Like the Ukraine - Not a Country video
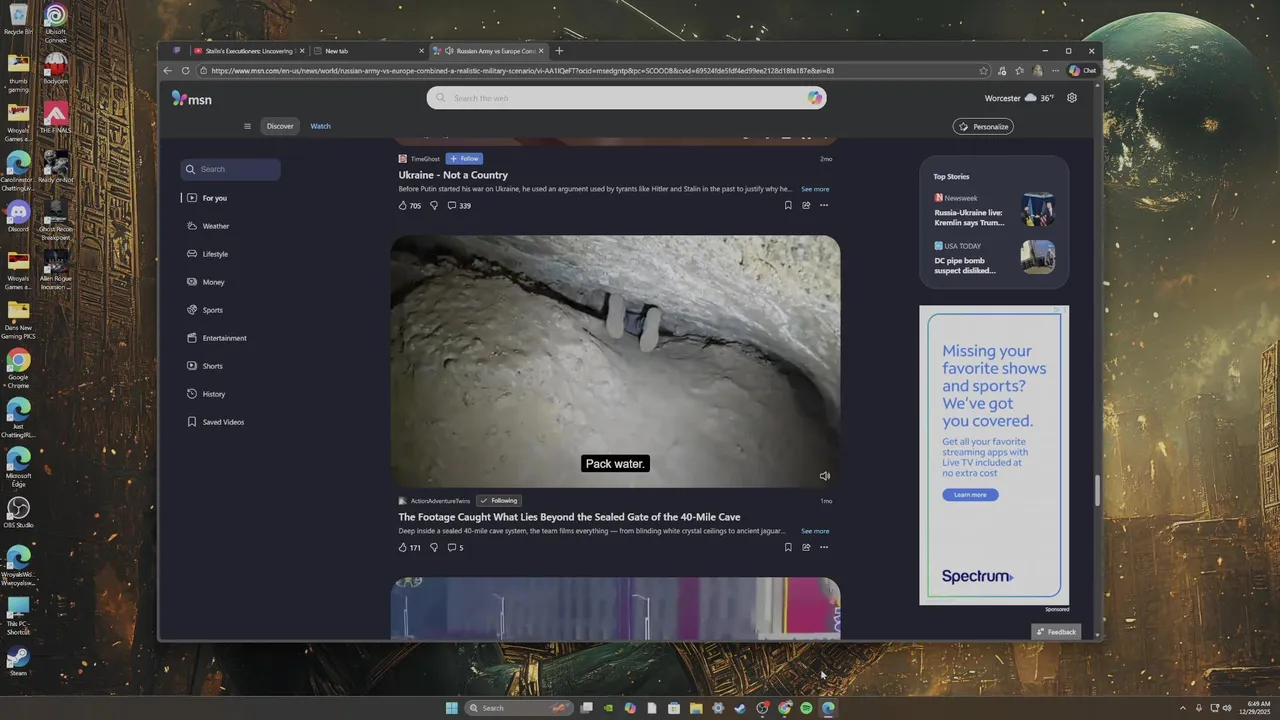The width and height of the screenshot is (1280, 720). (x=409, y=206)
